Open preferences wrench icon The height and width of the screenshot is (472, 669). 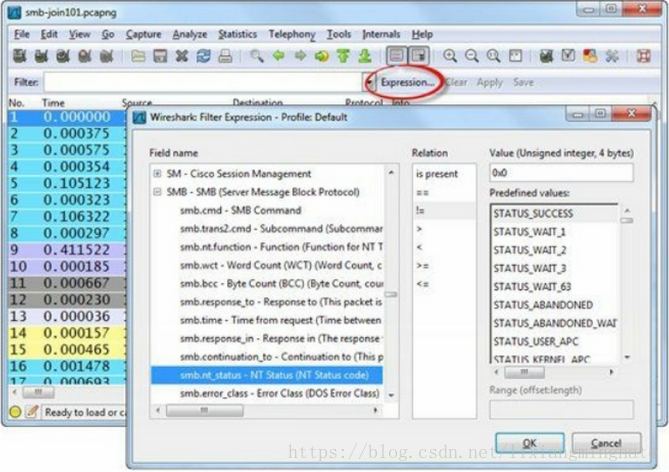[612, 56]
